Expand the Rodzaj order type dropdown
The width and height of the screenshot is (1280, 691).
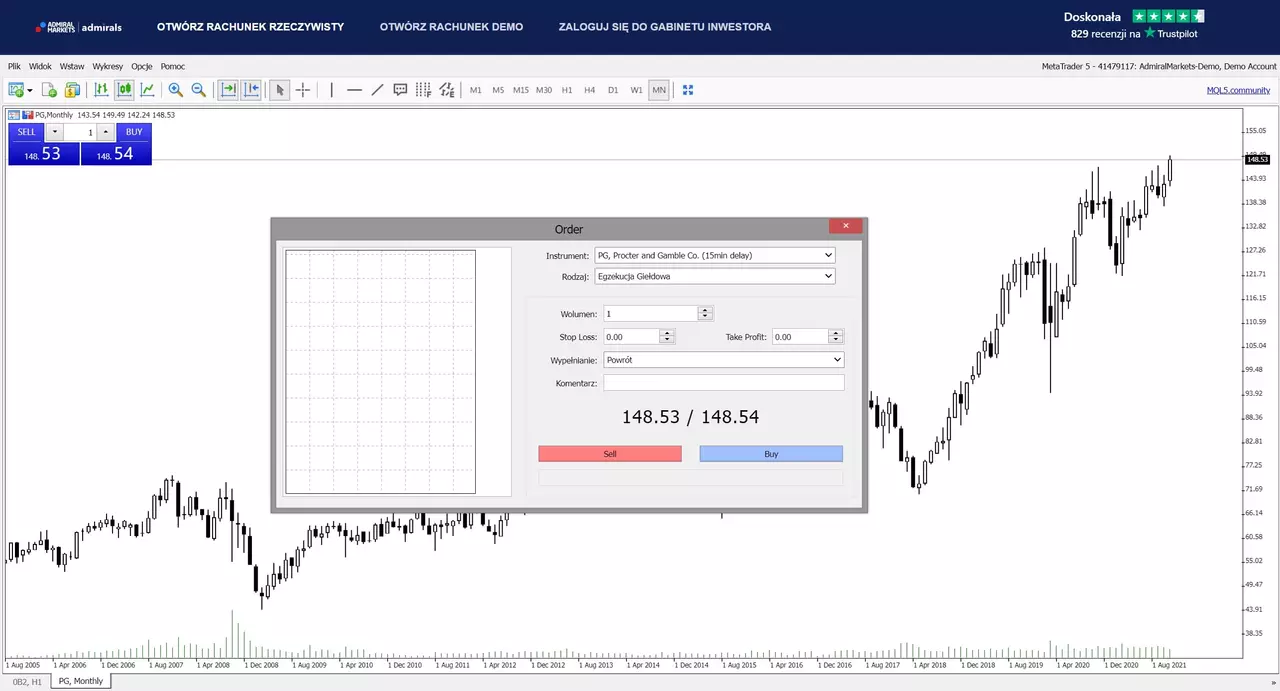(x=714, y=276)
